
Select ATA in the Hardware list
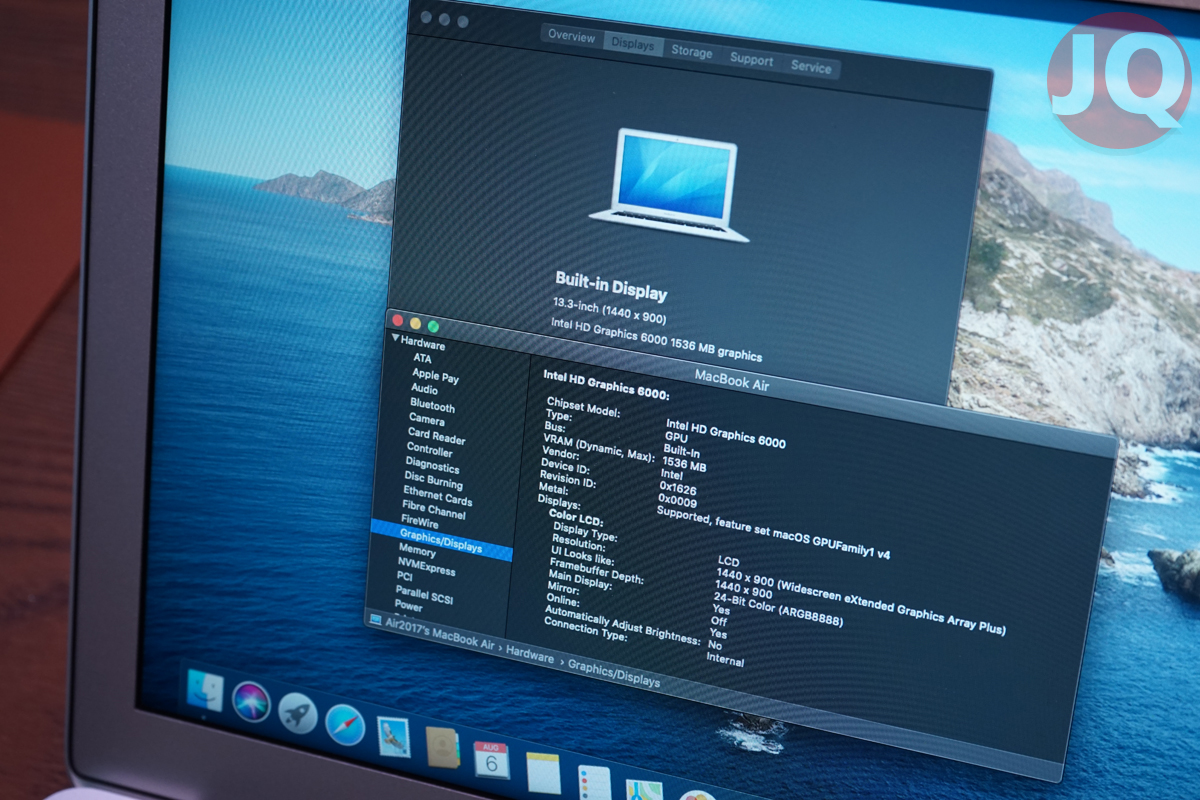pos(423,358)
